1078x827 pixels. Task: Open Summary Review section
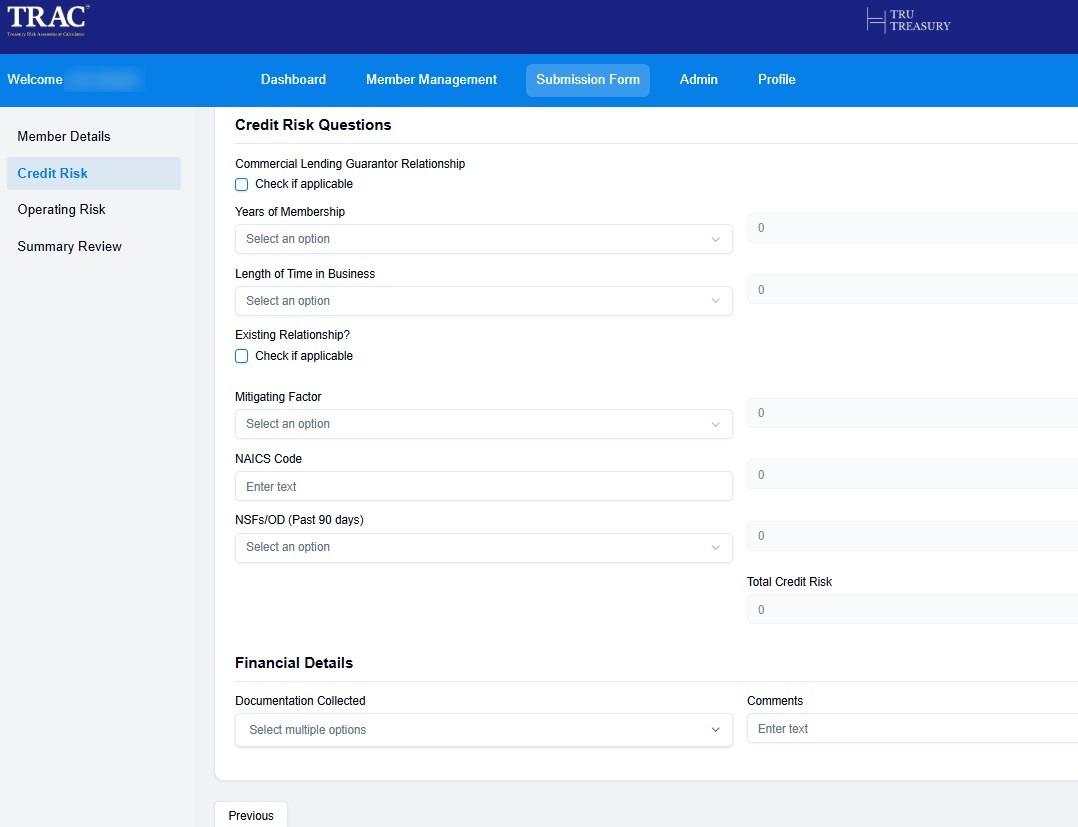tap(94, 246)
